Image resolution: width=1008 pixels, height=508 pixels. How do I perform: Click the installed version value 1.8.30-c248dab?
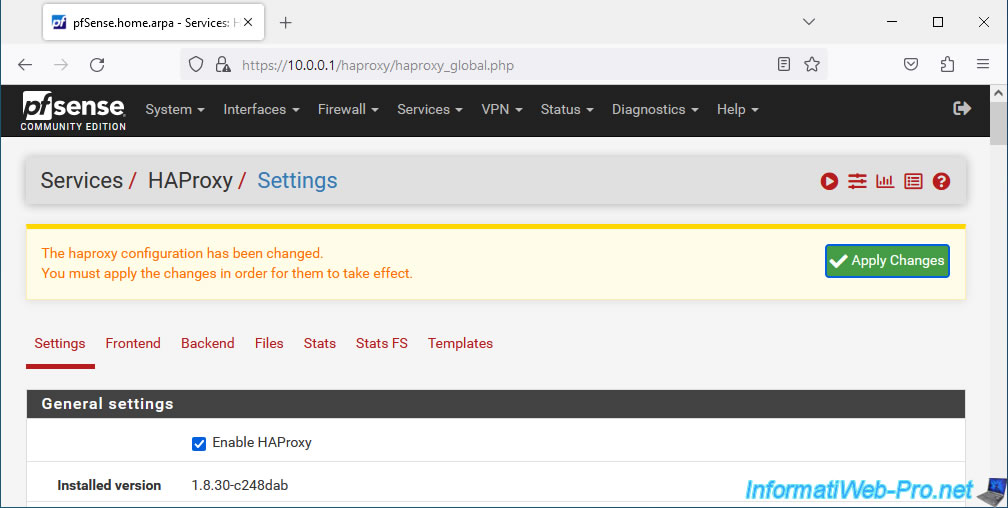point(240,485)
